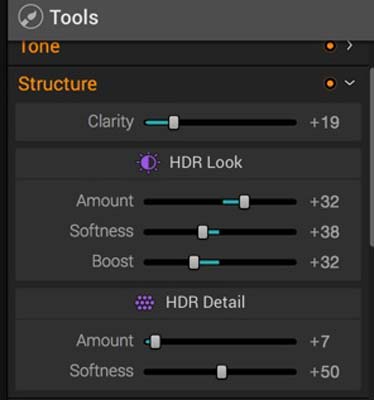
Task: Click the Tools panel title
Action: [x=74, y=17]
